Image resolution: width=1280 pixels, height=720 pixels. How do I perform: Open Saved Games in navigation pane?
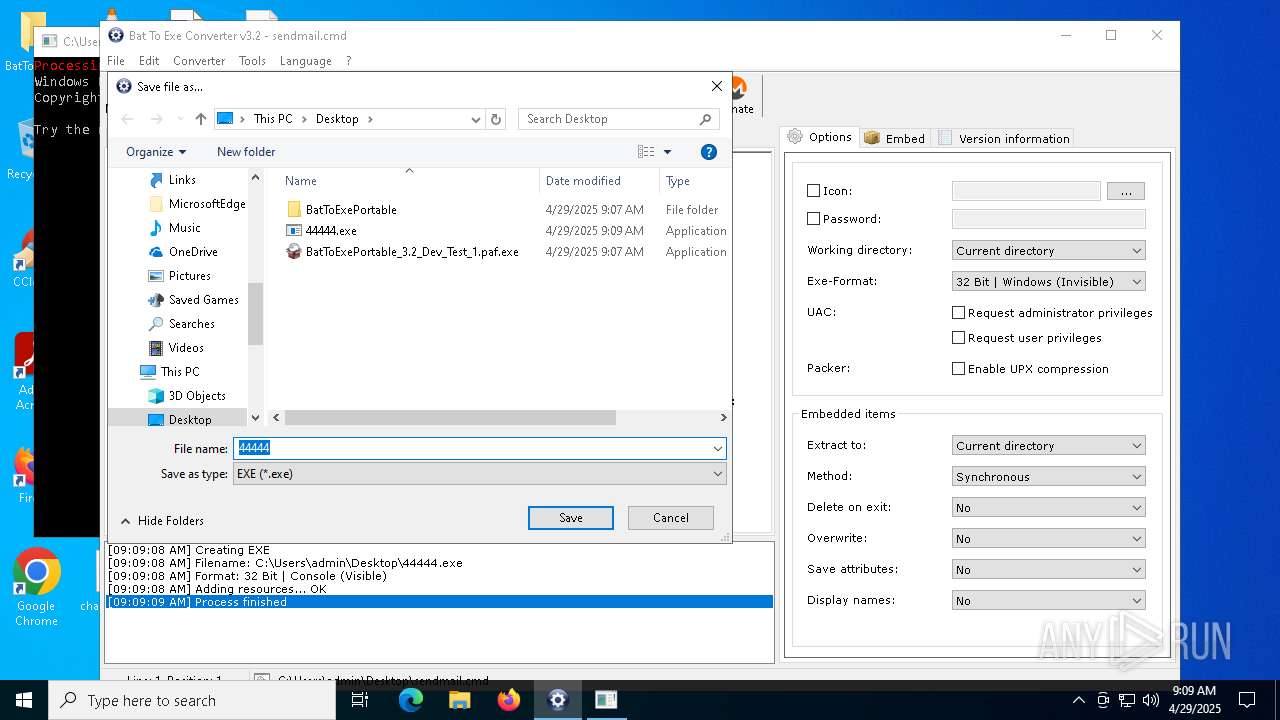203,300
